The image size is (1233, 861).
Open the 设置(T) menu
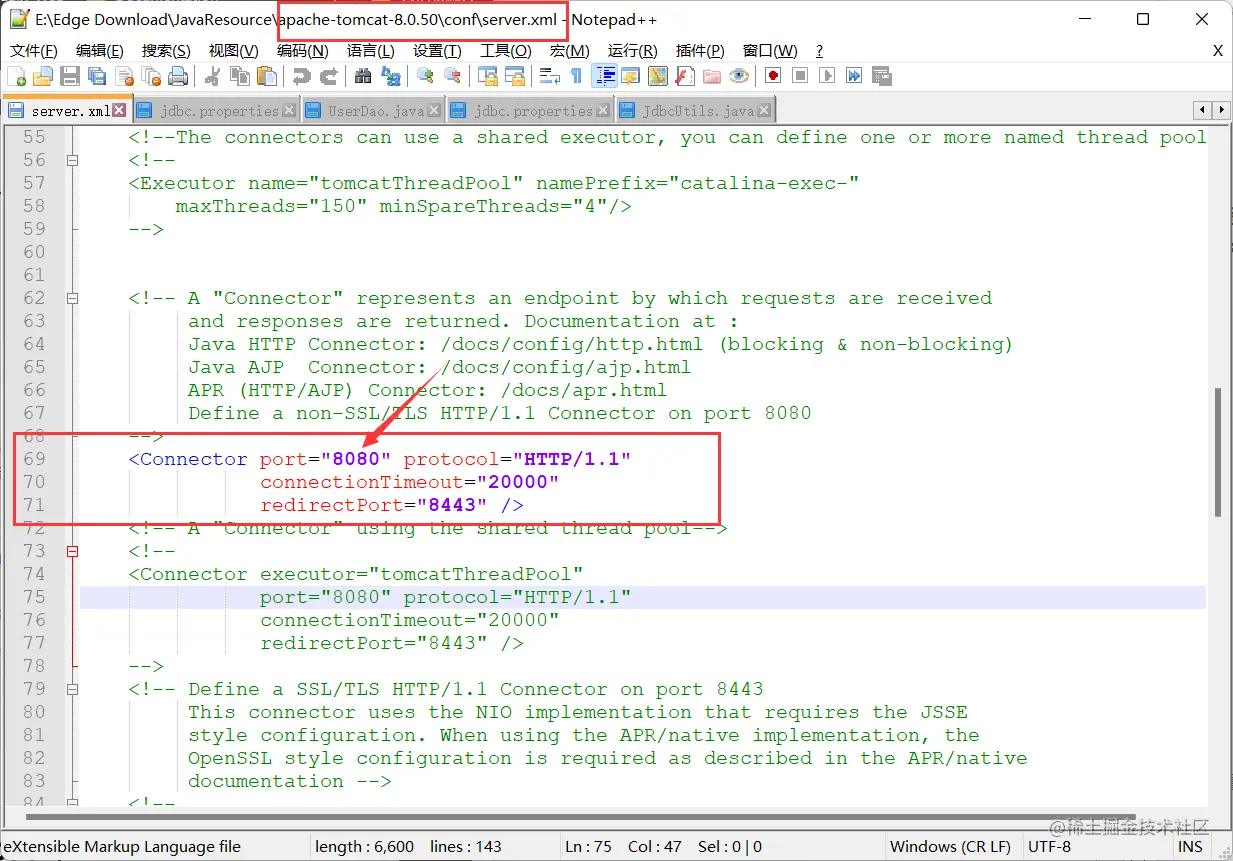[x=437, y=51]
